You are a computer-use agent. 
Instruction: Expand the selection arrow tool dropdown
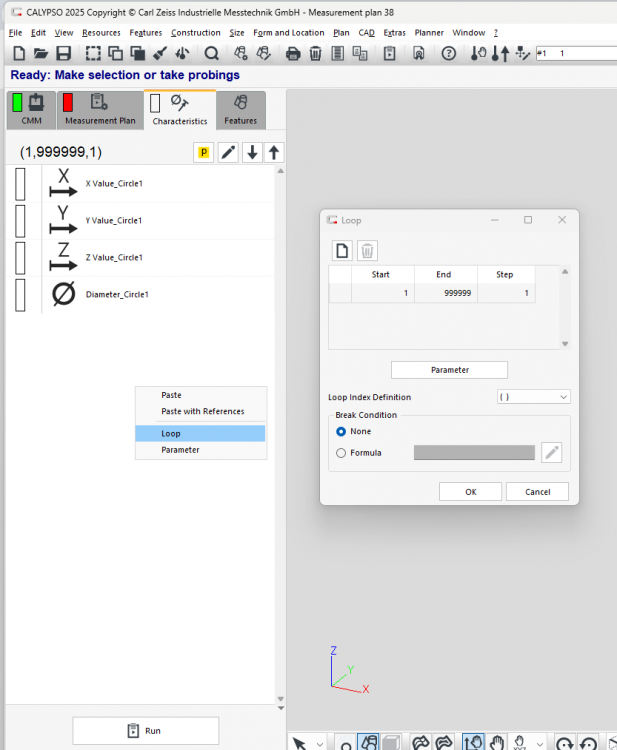click(x=319, y=743)
